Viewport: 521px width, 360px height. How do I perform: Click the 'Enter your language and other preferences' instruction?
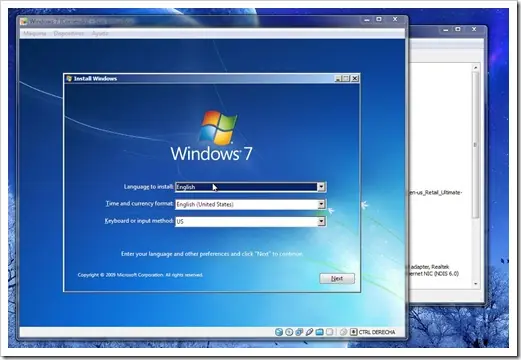212,254
